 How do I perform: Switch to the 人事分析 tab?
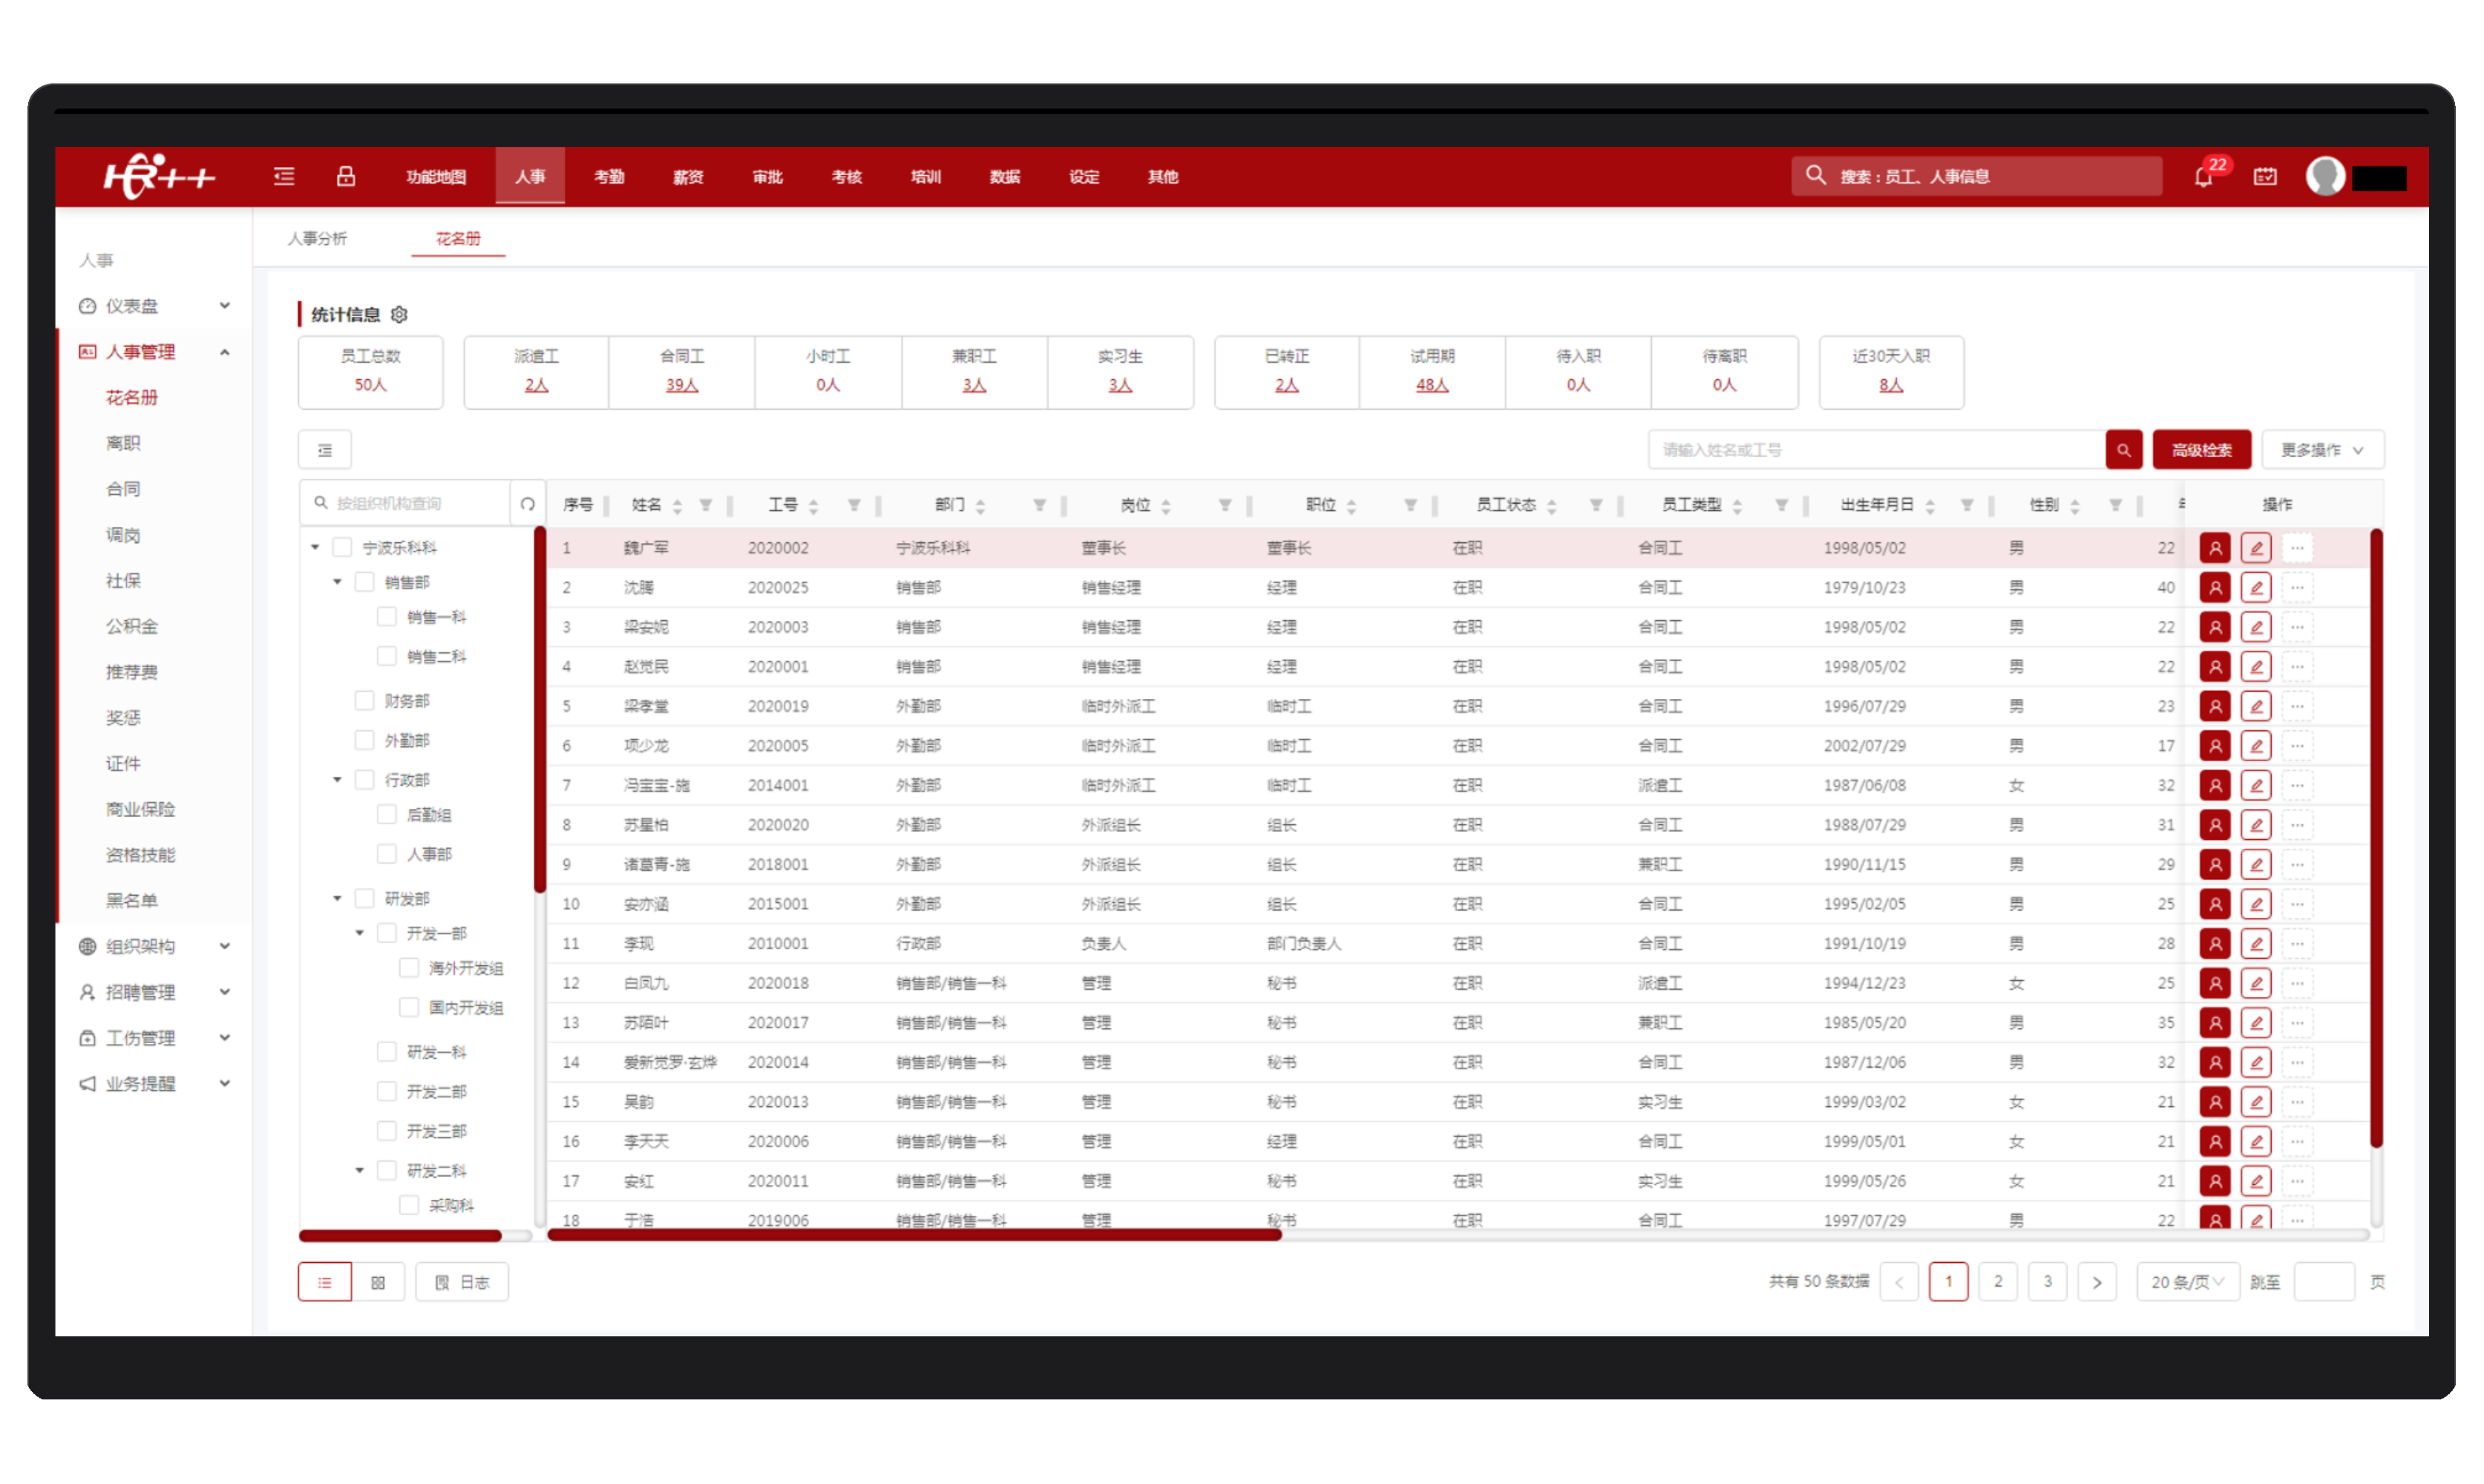click(x=317, y=238)
